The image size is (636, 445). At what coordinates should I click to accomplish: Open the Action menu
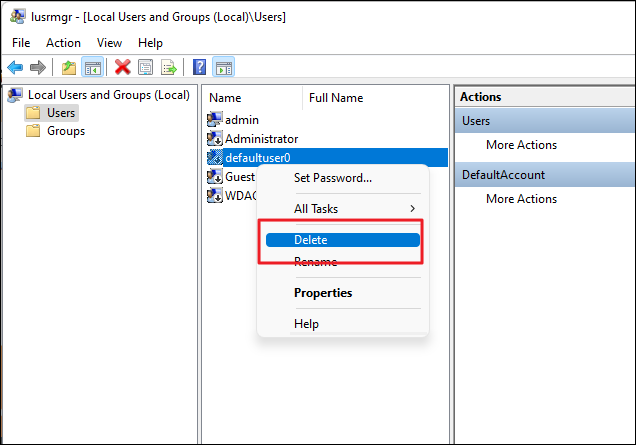[63, 43]
